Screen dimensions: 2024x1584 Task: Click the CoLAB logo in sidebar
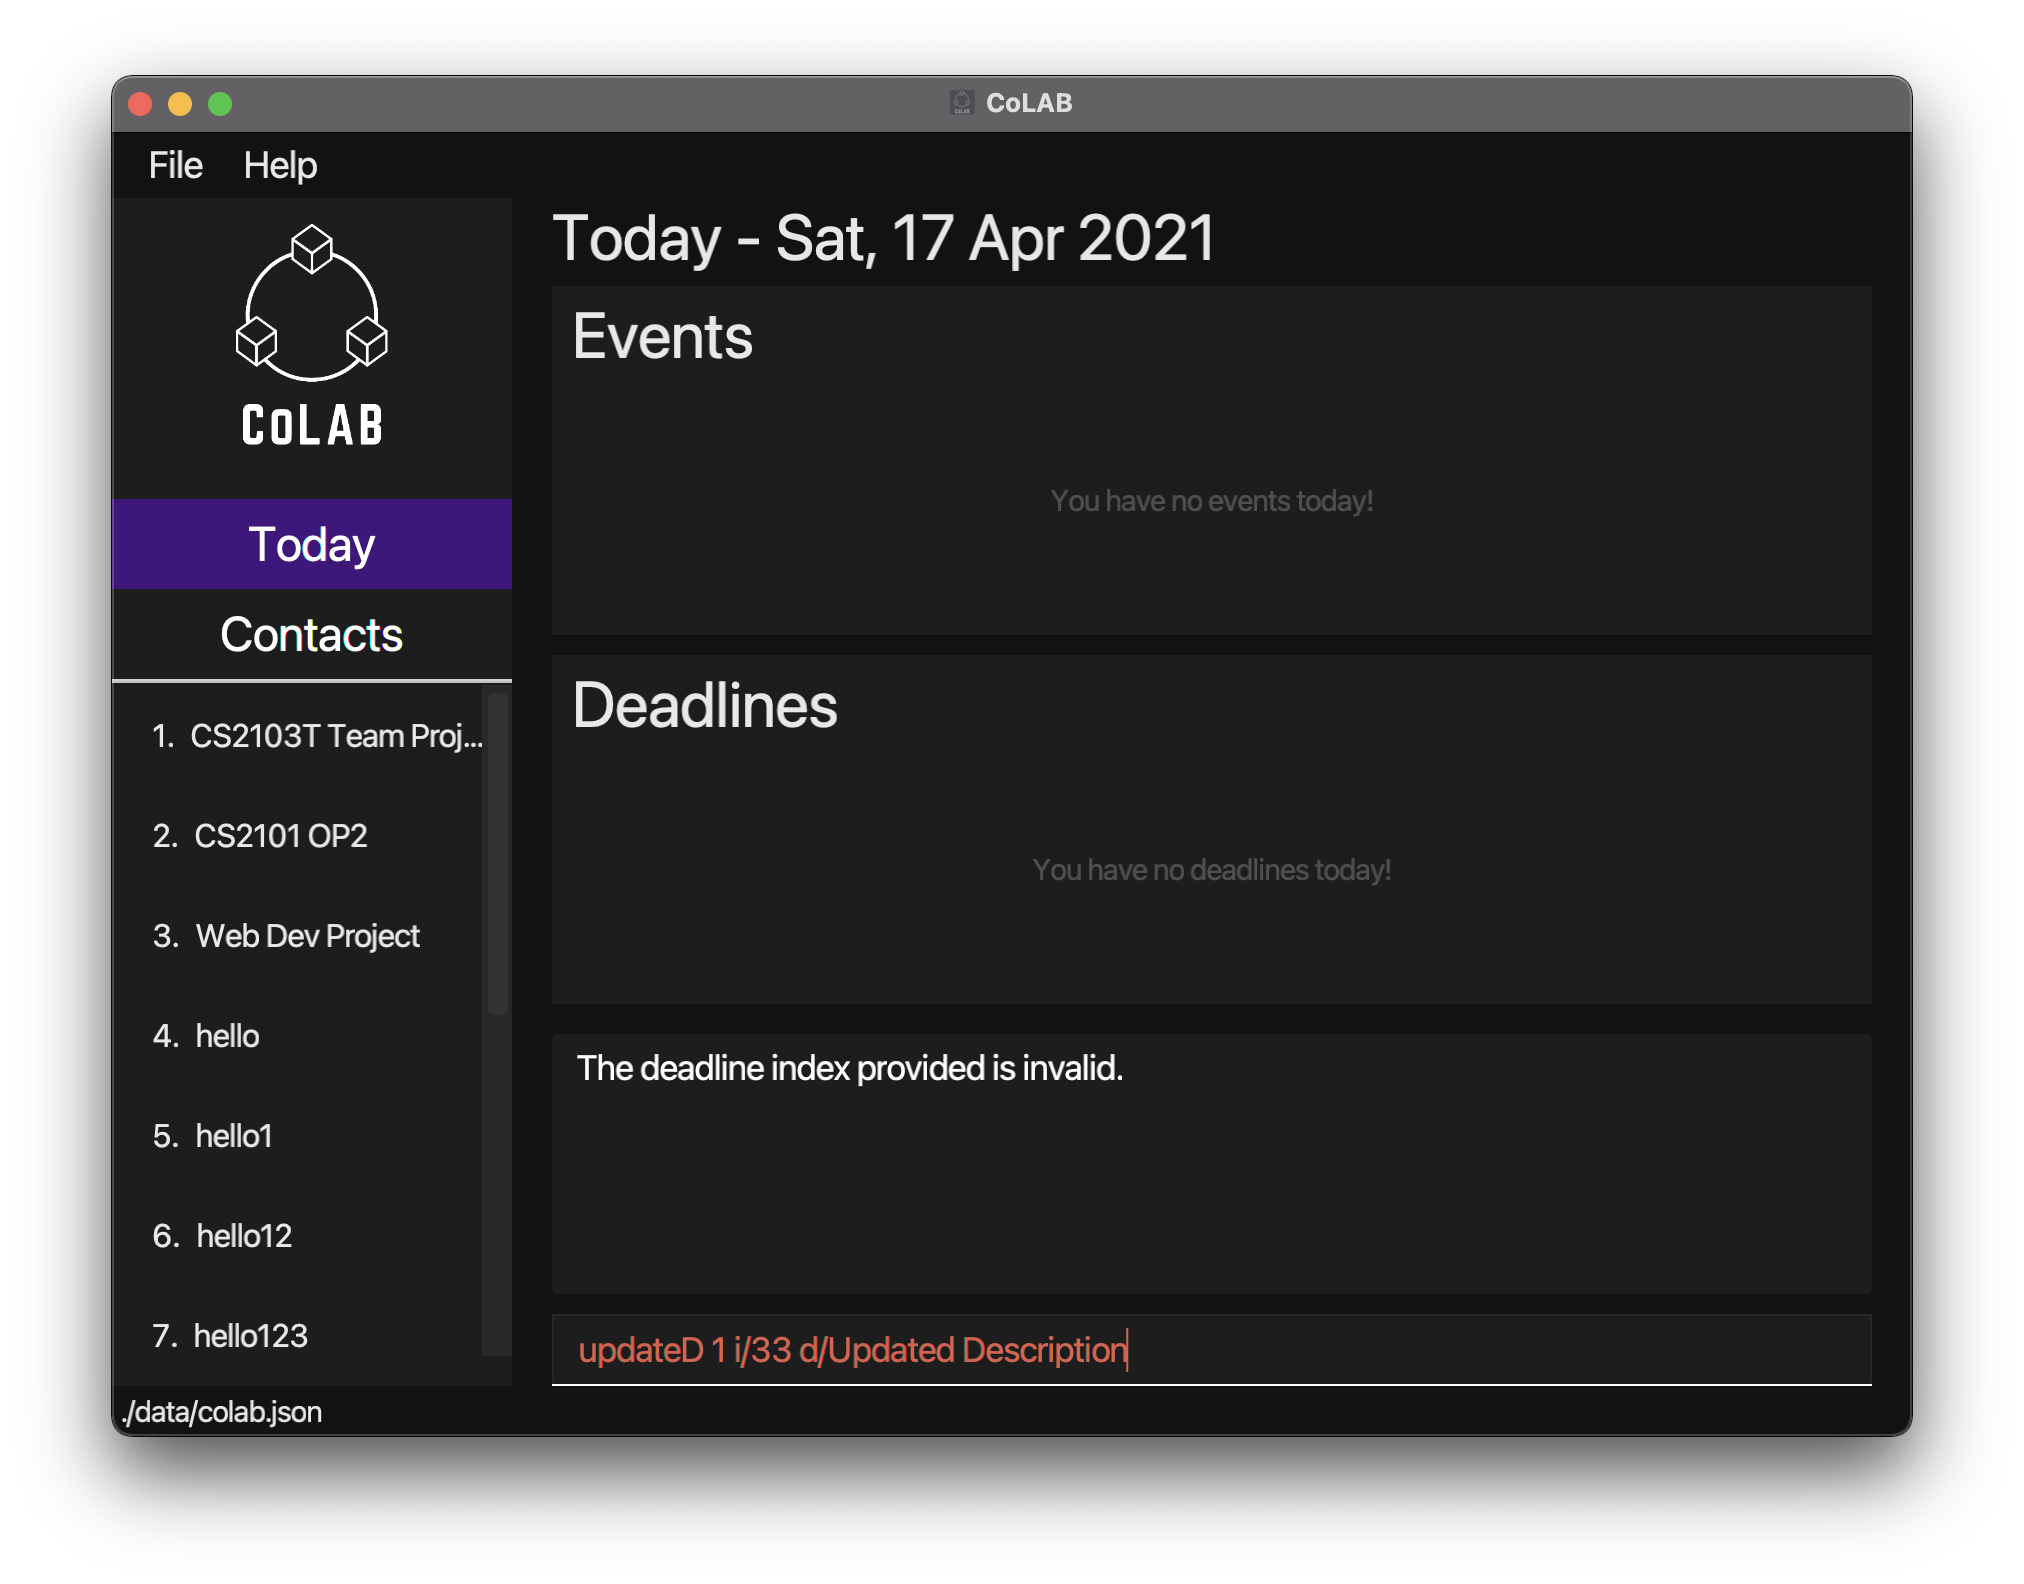[x=311, y=336]
